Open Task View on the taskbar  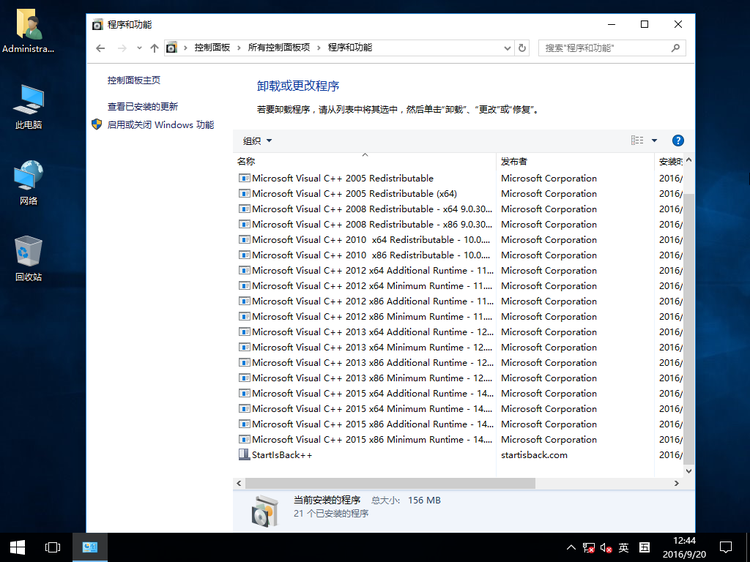(53, 547)
